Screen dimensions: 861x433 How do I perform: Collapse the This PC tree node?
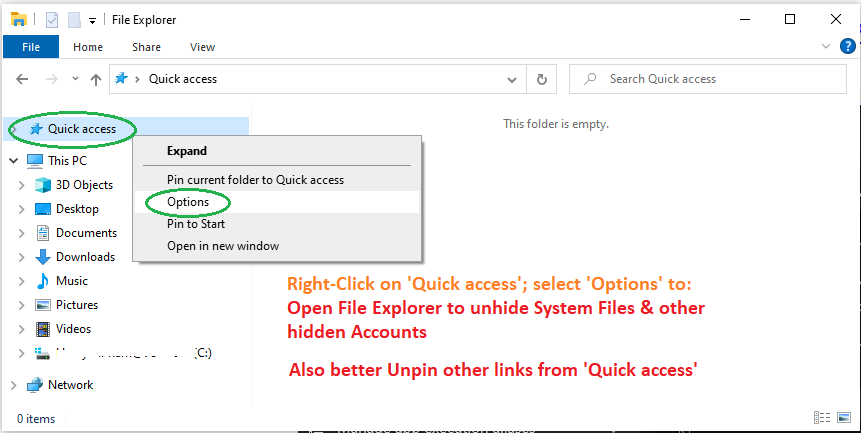(x=14, y=161)
